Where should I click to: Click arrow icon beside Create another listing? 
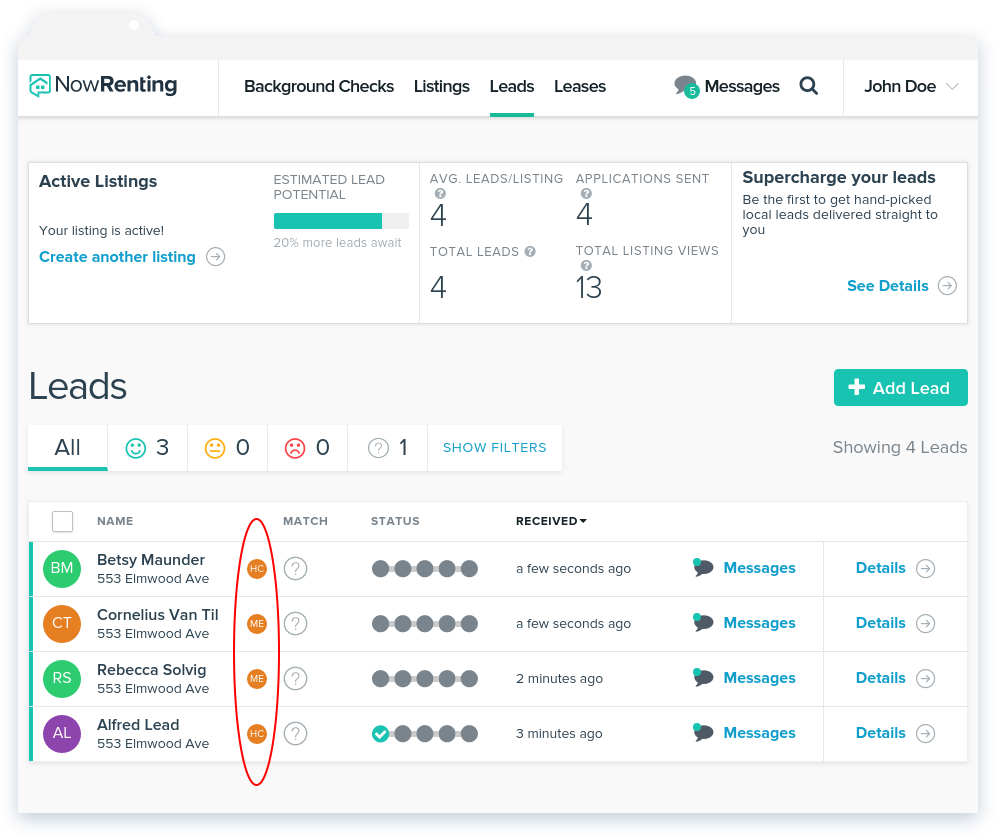click(216, 257)
